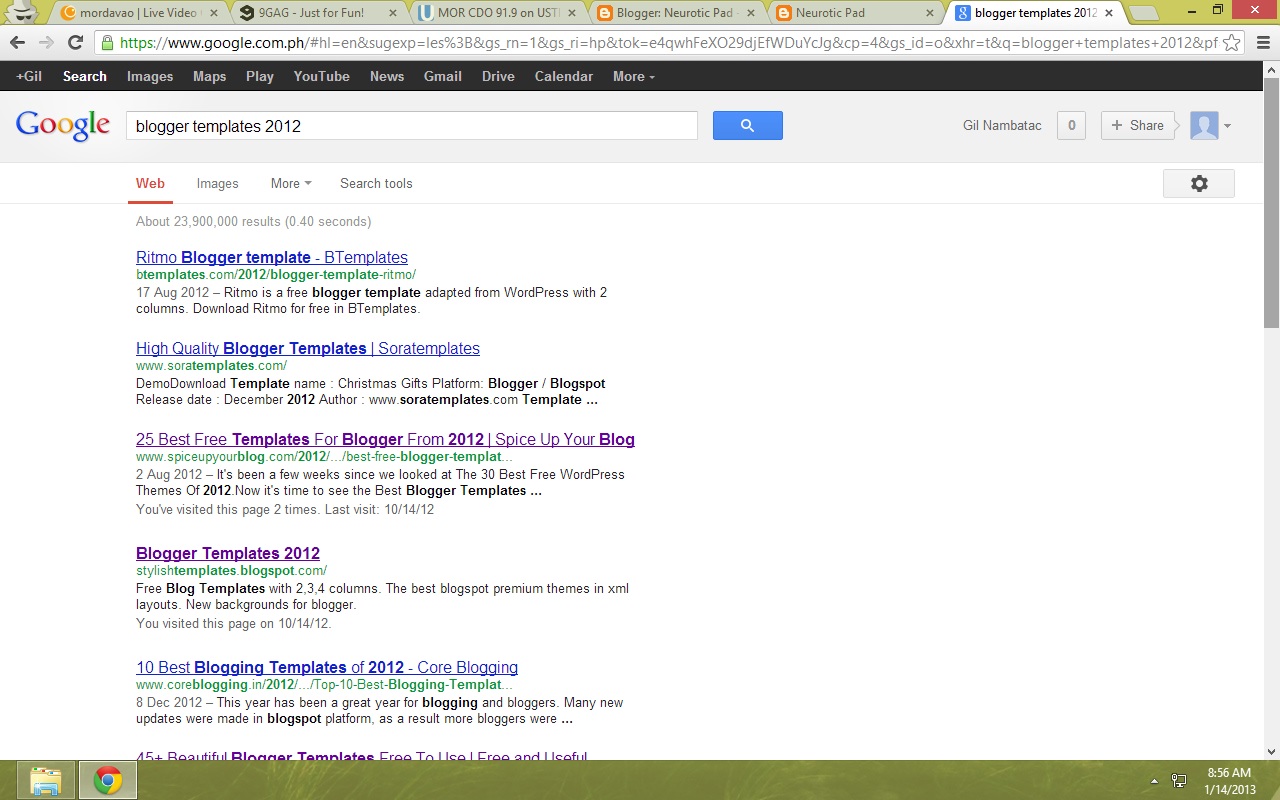The height and width of the screenshot is (800, 1280).
Task: Switch to the 9GAG Just for Fun tab
Action: [316, 13]
